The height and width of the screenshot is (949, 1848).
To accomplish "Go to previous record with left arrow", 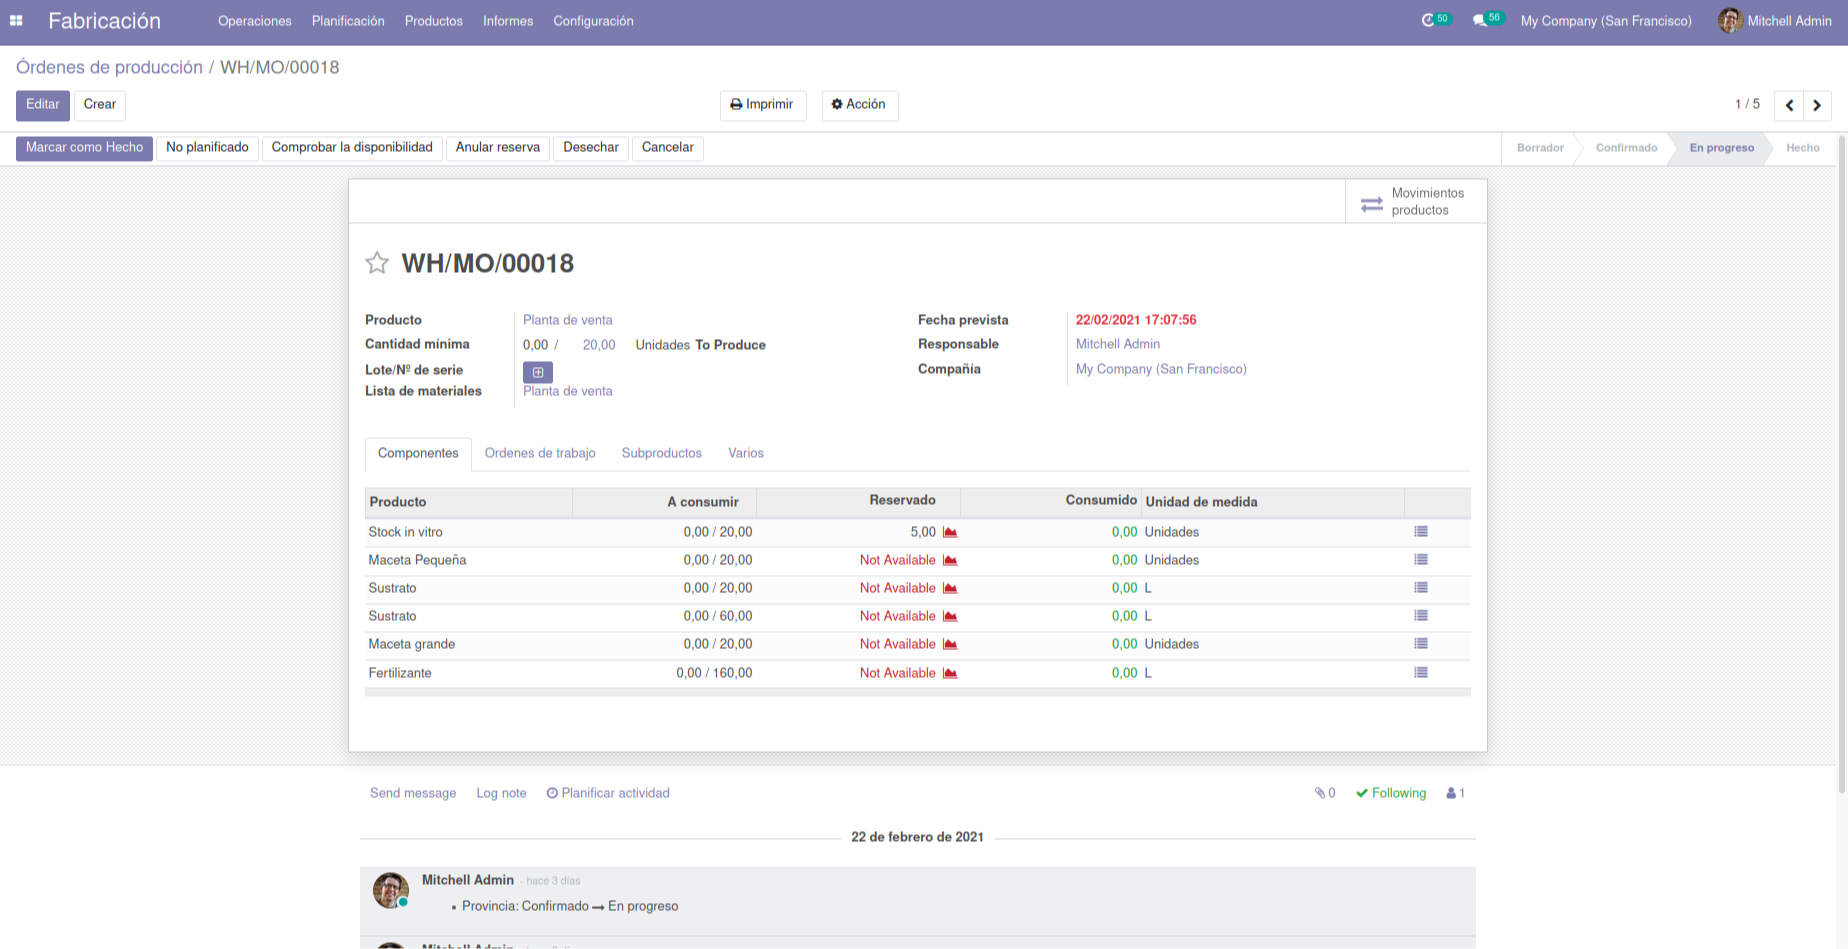I will (1789, 105).
